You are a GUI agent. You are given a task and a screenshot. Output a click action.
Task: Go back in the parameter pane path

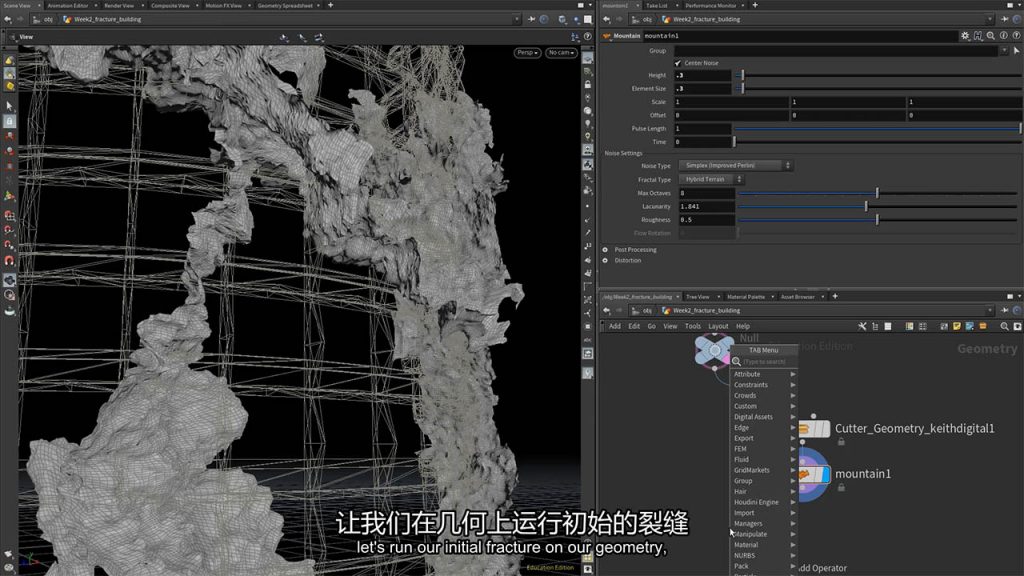coord(607,20)
